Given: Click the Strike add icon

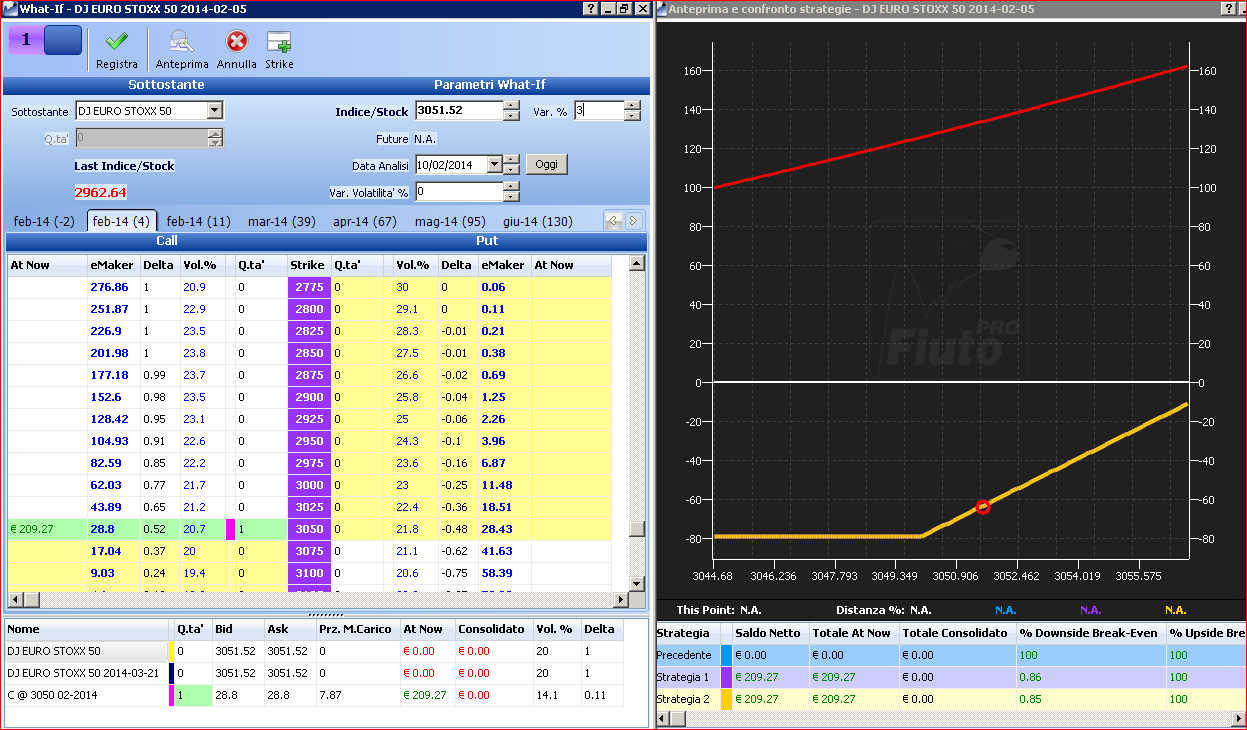Looking at the screenshot, I should click(x=279, y=41).
